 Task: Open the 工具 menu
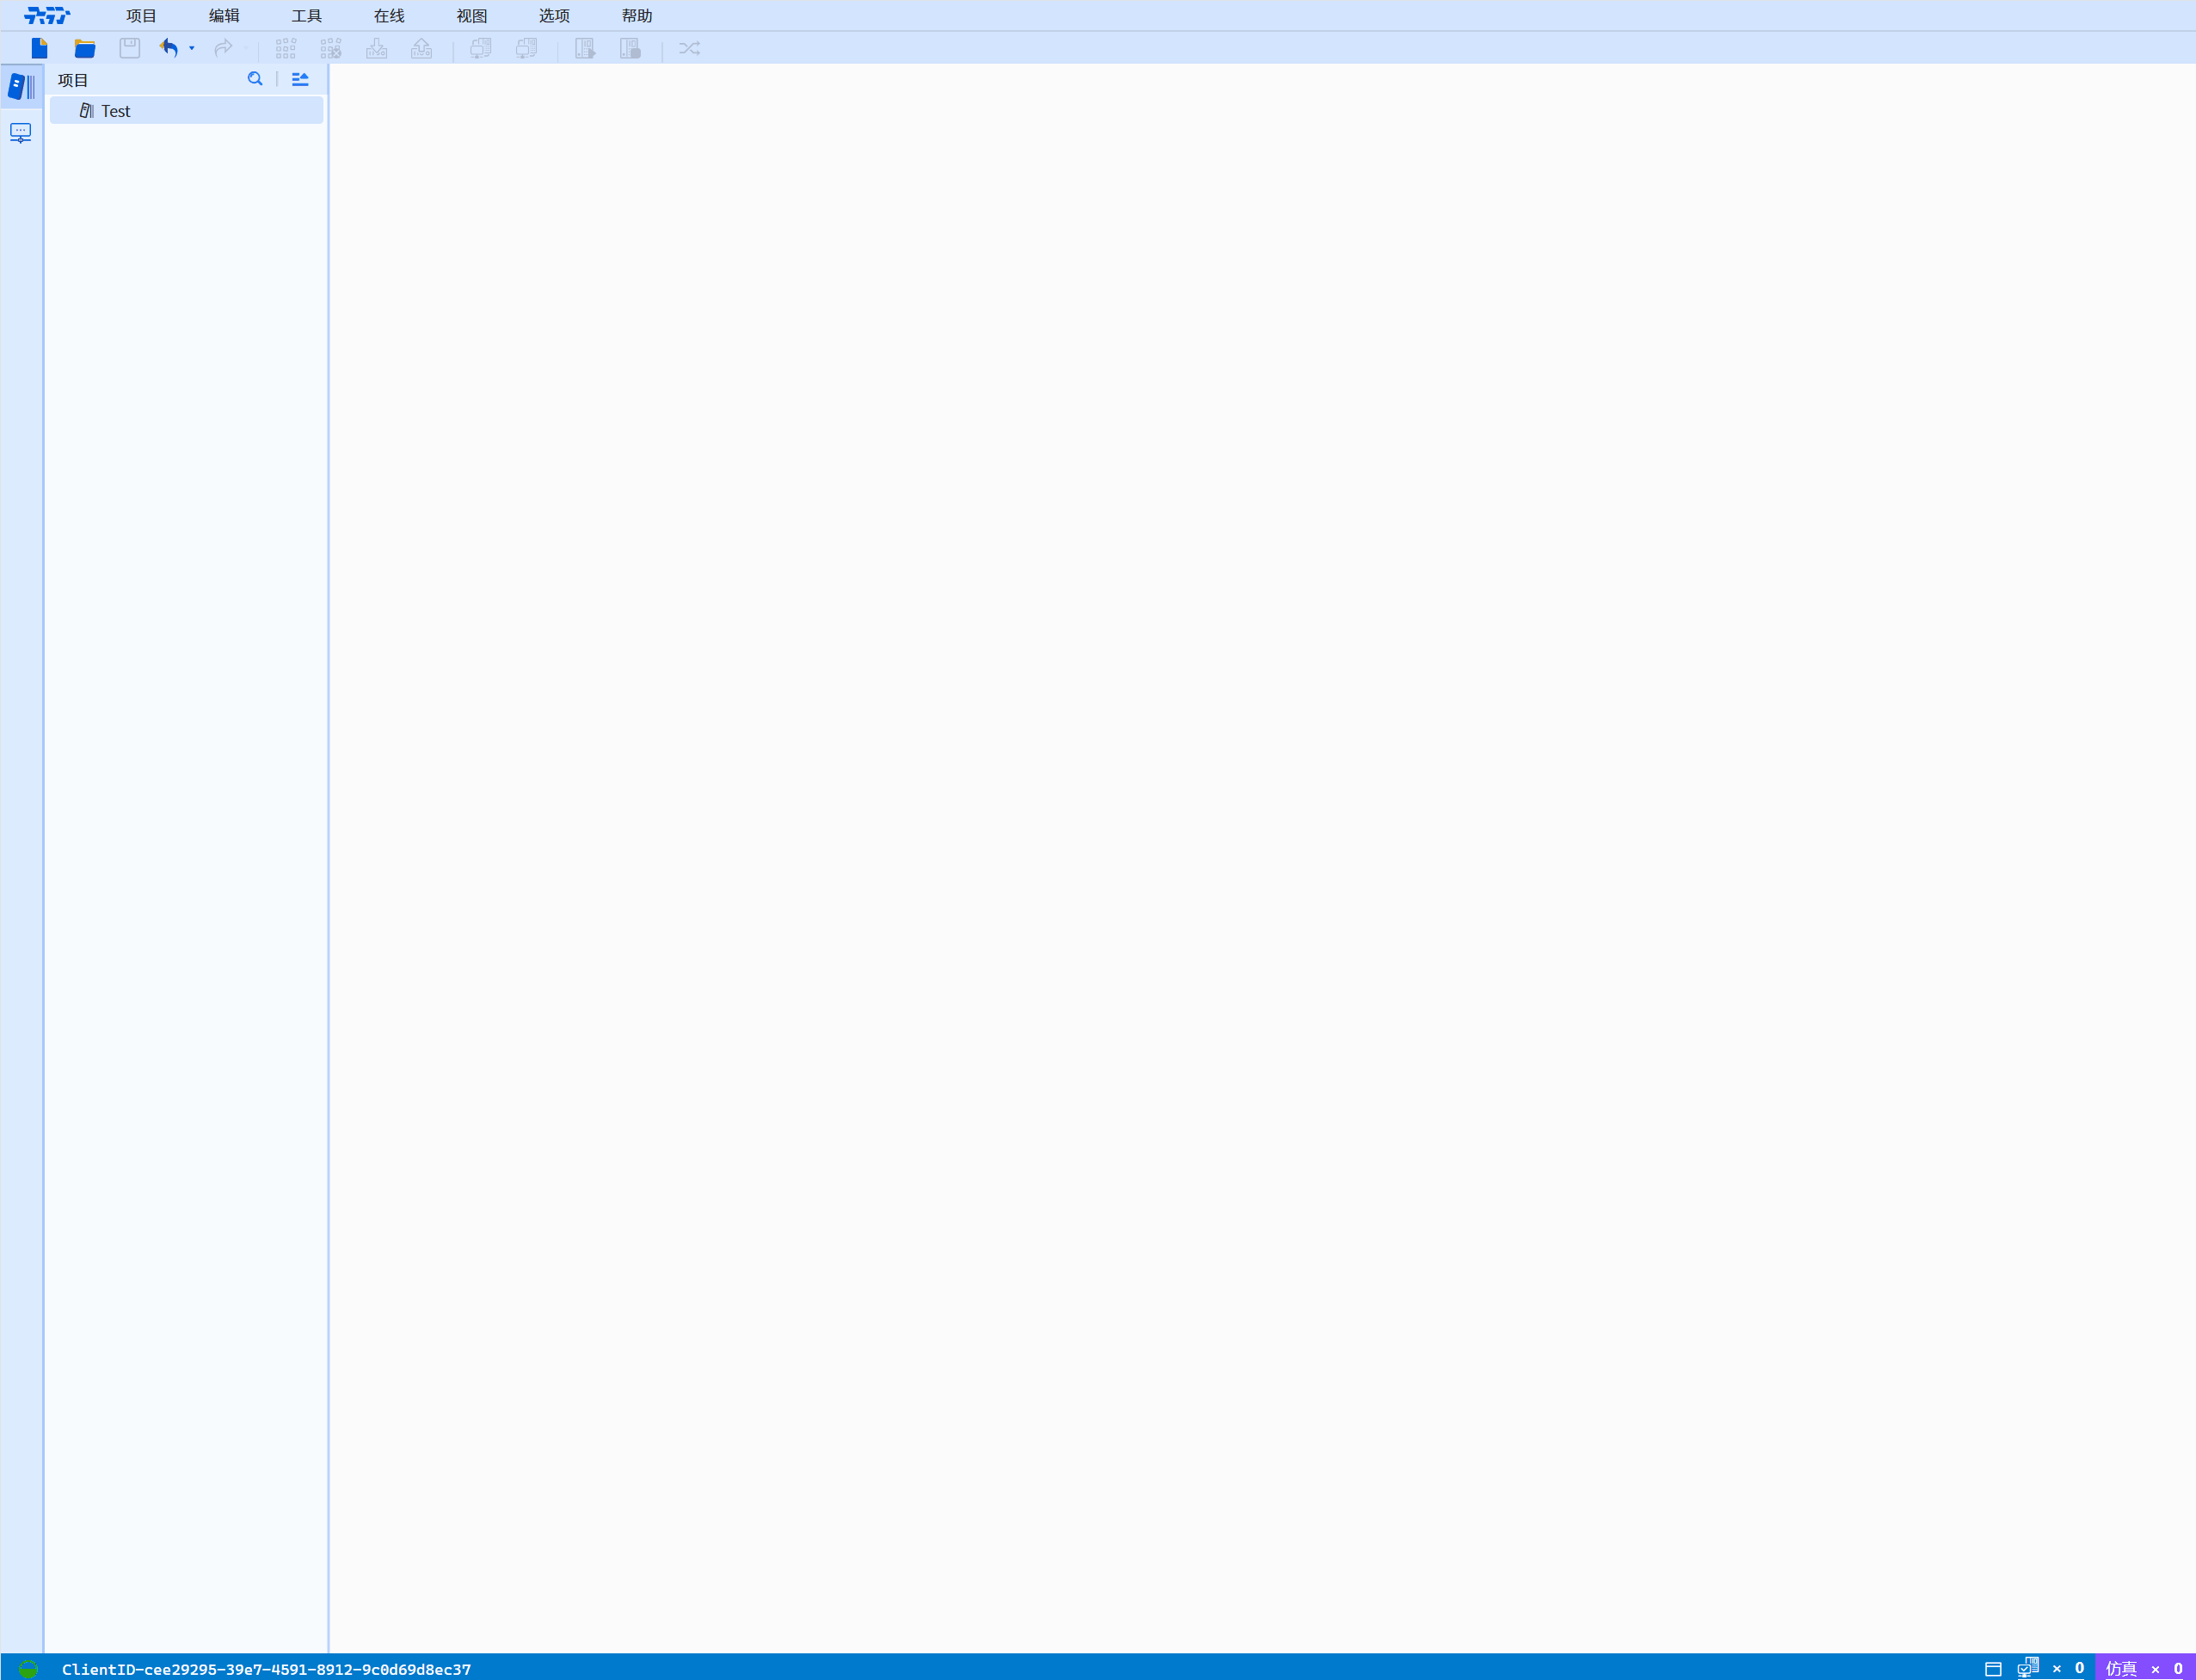[306, 16]
